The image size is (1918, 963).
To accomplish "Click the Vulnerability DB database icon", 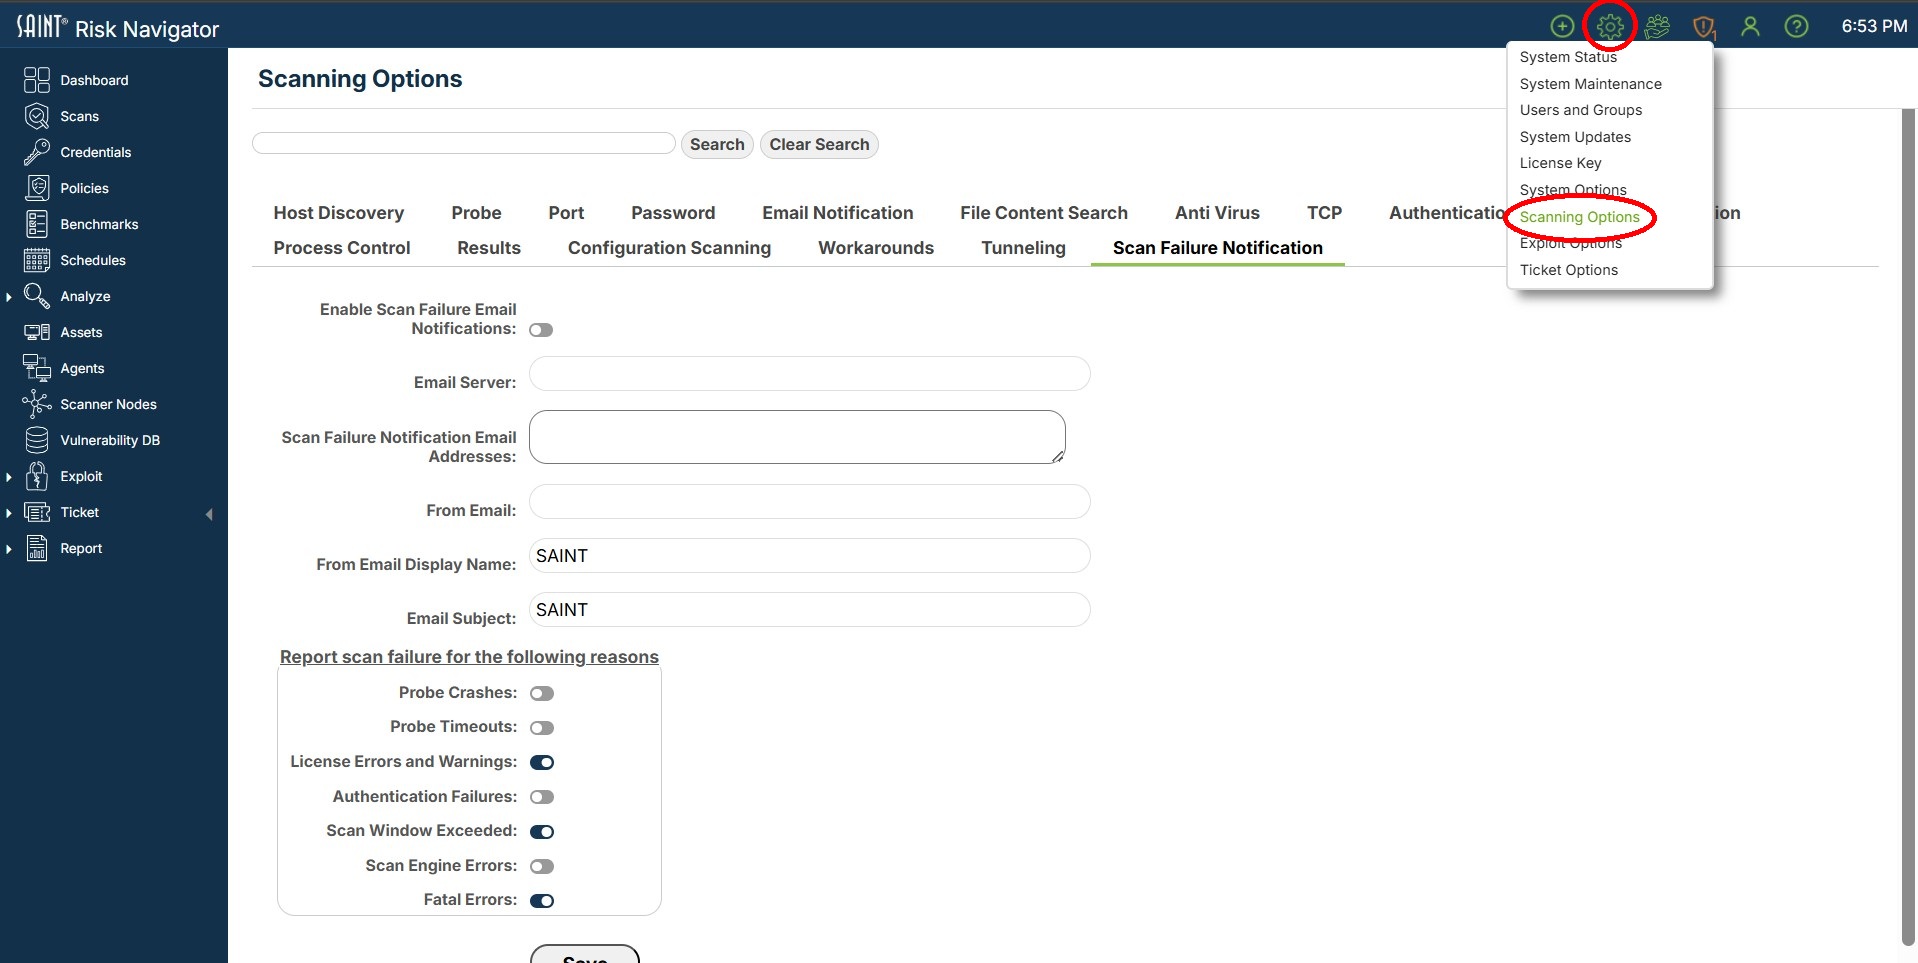I will 37,440.
